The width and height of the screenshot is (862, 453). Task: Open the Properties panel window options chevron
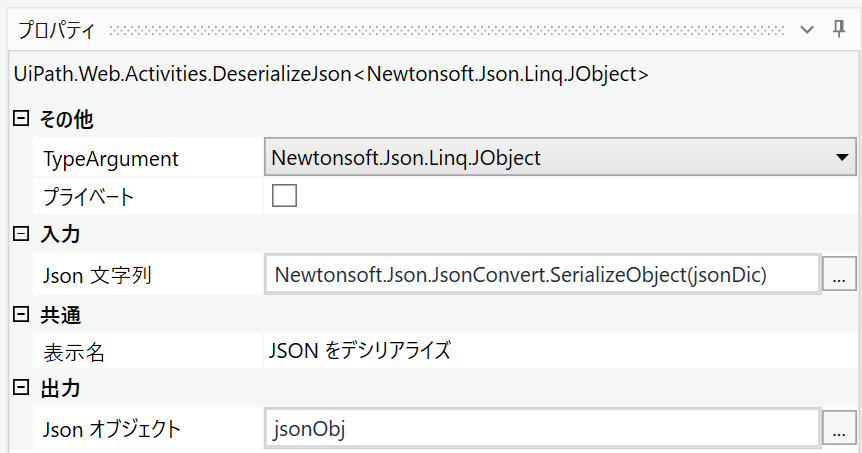tap(808, 30)
